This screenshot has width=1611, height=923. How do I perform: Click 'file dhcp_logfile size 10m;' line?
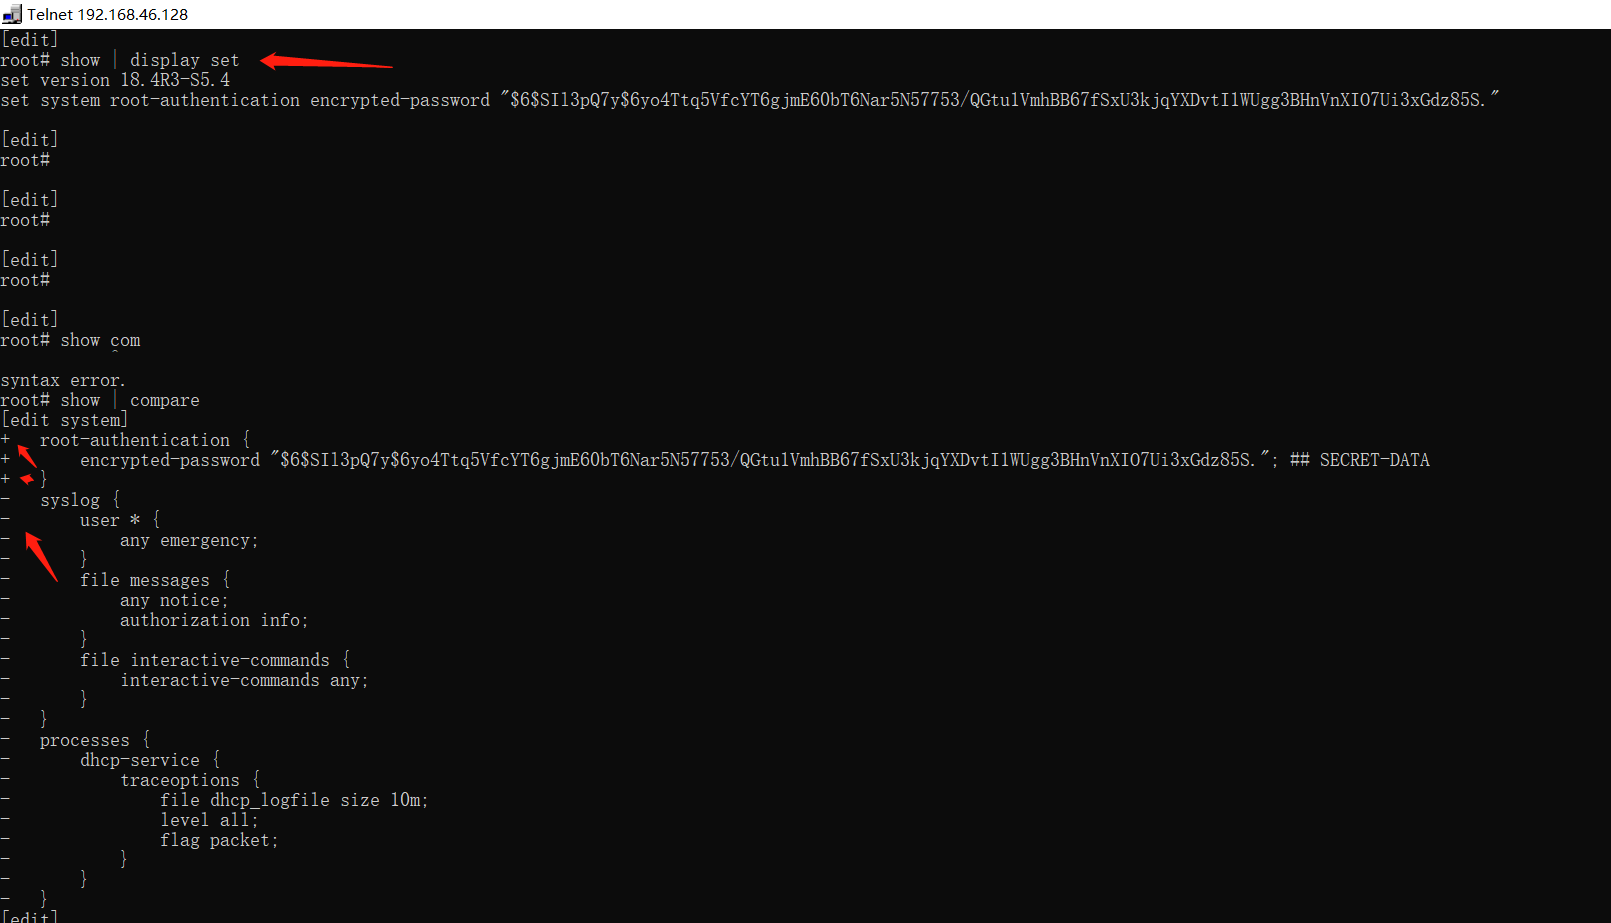[294, 800]
